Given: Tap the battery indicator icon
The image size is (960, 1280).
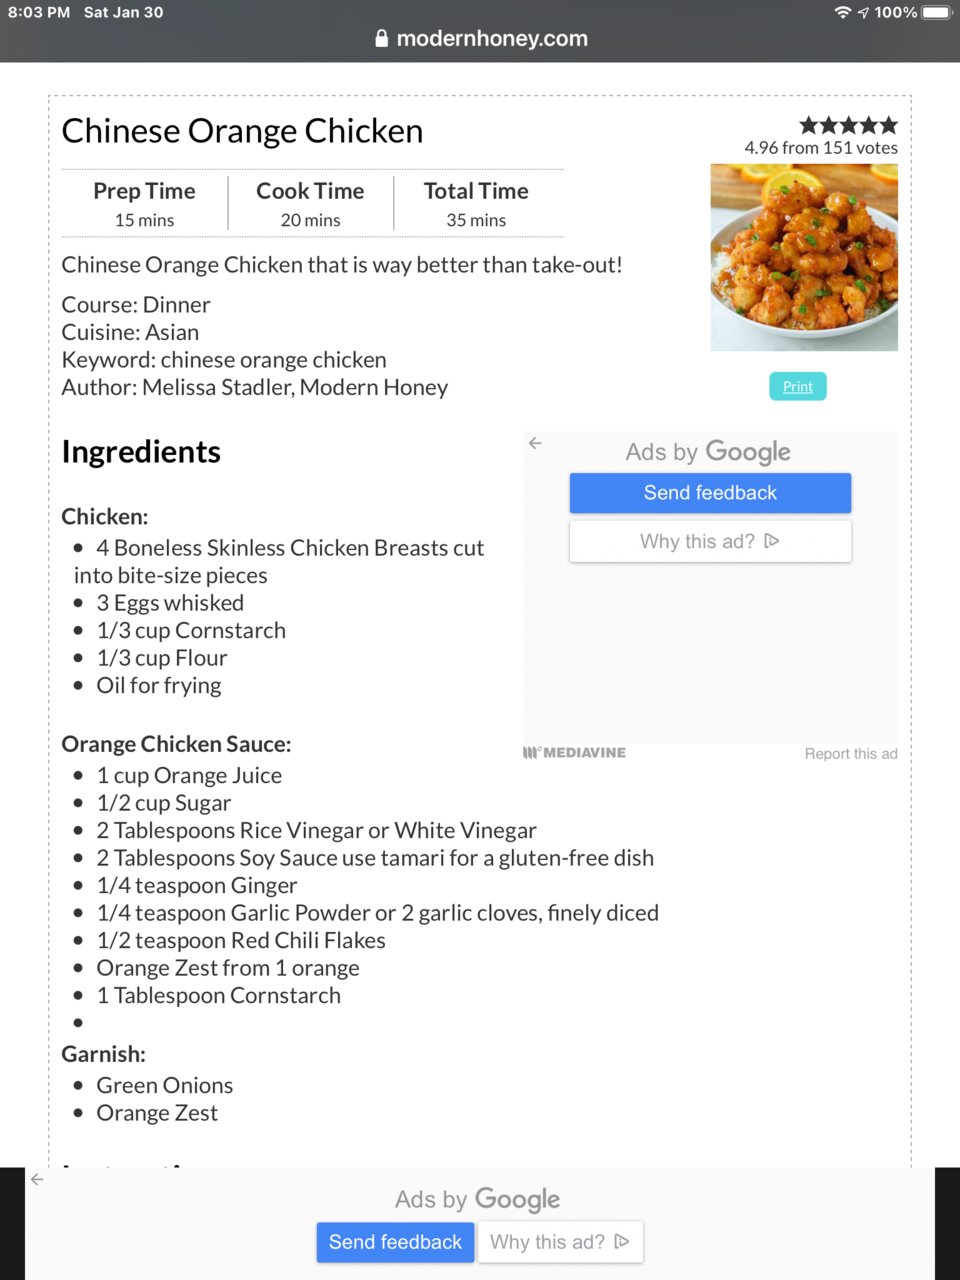Looking at the screenshot, I should click(937, 12).
